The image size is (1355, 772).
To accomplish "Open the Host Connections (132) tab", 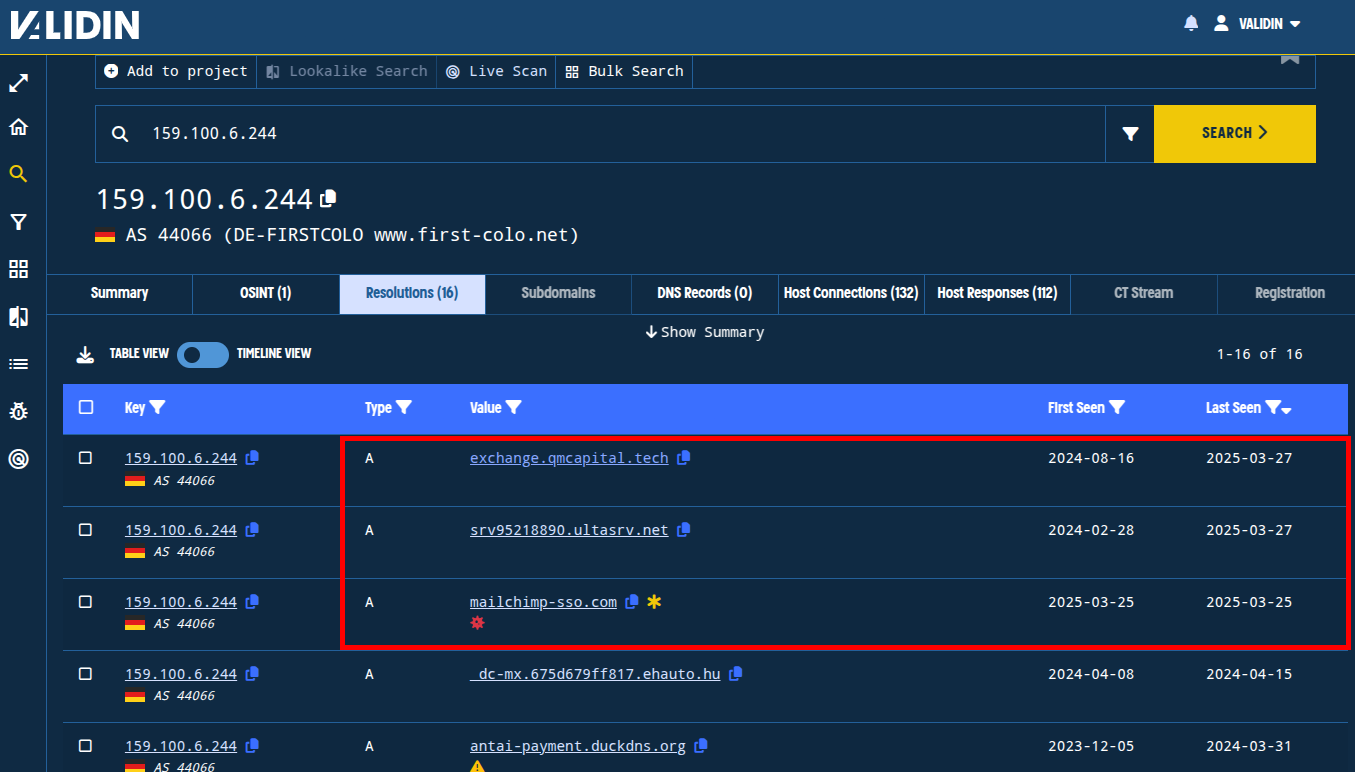I will coord(851,293).
